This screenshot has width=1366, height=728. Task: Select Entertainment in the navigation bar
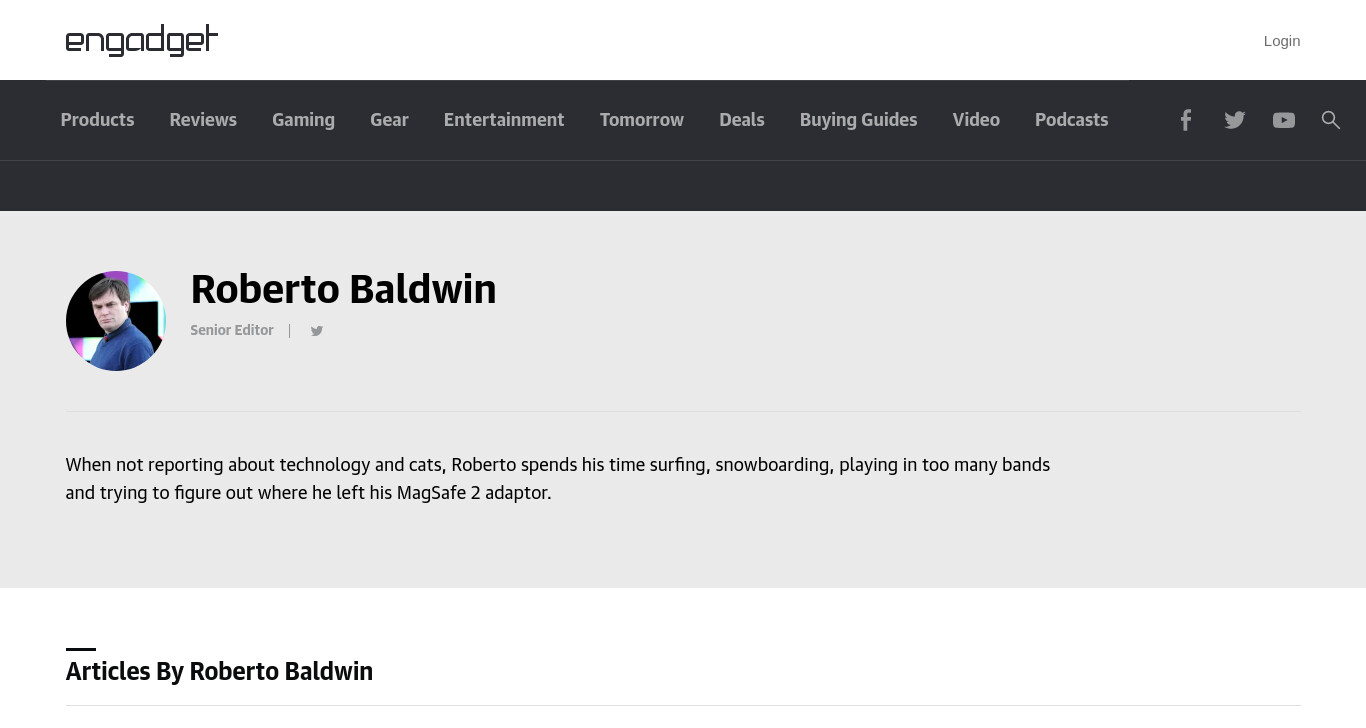(504, 120)
